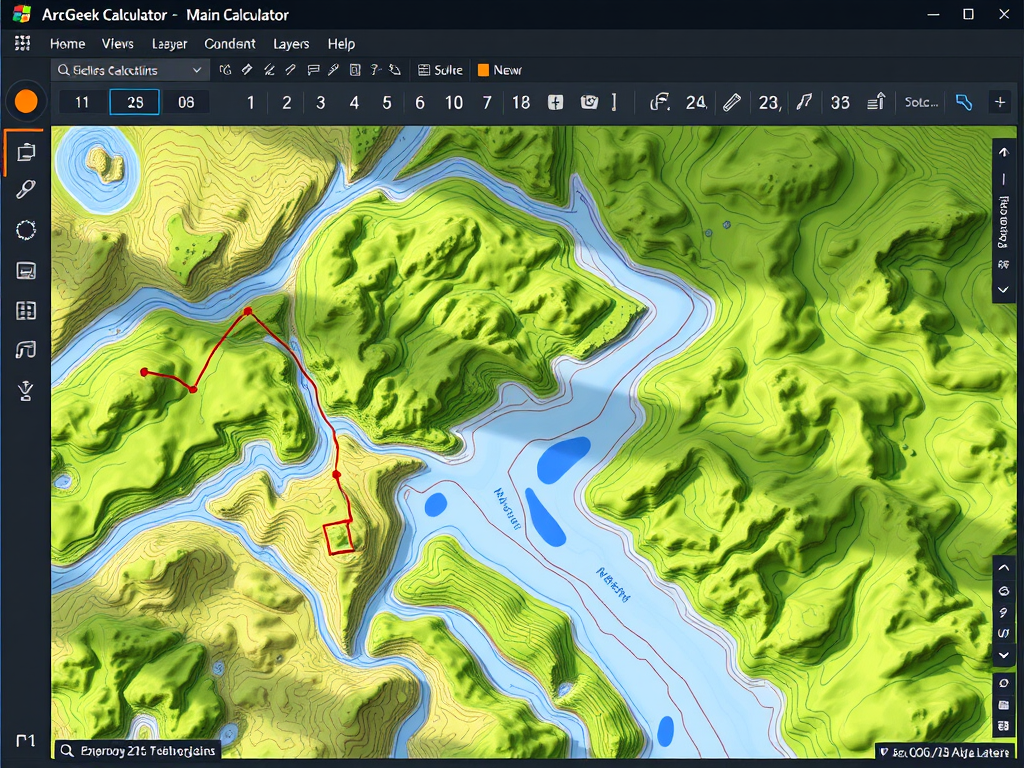Image resolution: width=1024 pixels, height=768 pixels.
Task: Select the copy/duplicate tool in the left sidebar
Action: click(x=26, y=151)
